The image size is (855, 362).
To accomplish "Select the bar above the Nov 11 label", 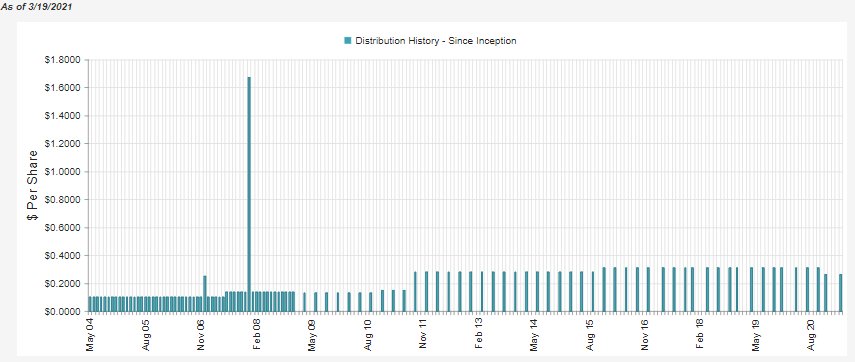I will (426, 292).
